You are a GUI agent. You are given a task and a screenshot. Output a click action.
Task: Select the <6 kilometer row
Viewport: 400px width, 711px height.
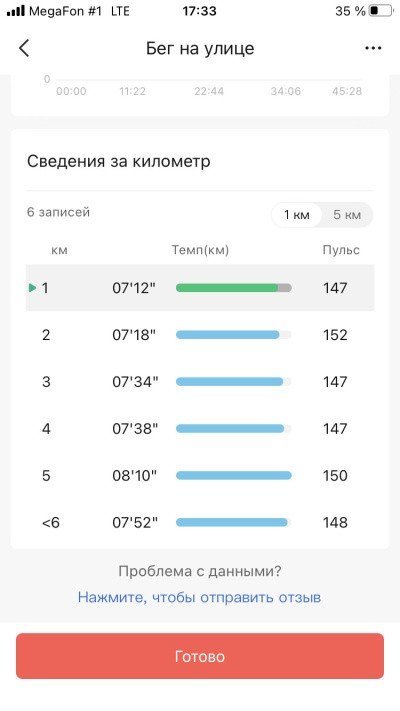pyautogui.click(x=200, y=522)
